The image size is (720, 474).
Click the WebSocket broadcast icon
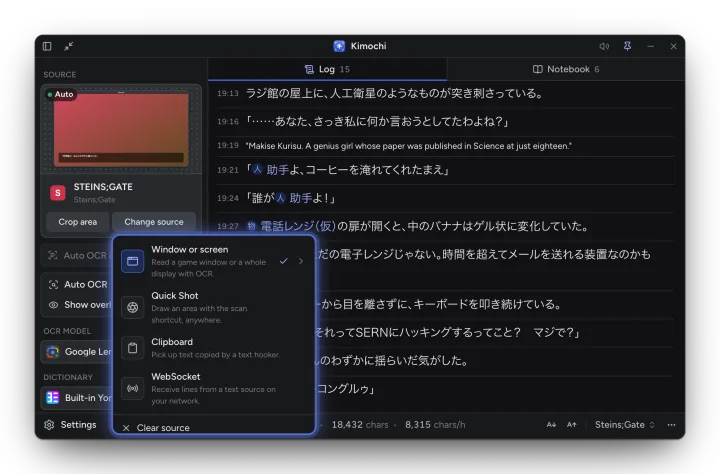coord(133,388)
